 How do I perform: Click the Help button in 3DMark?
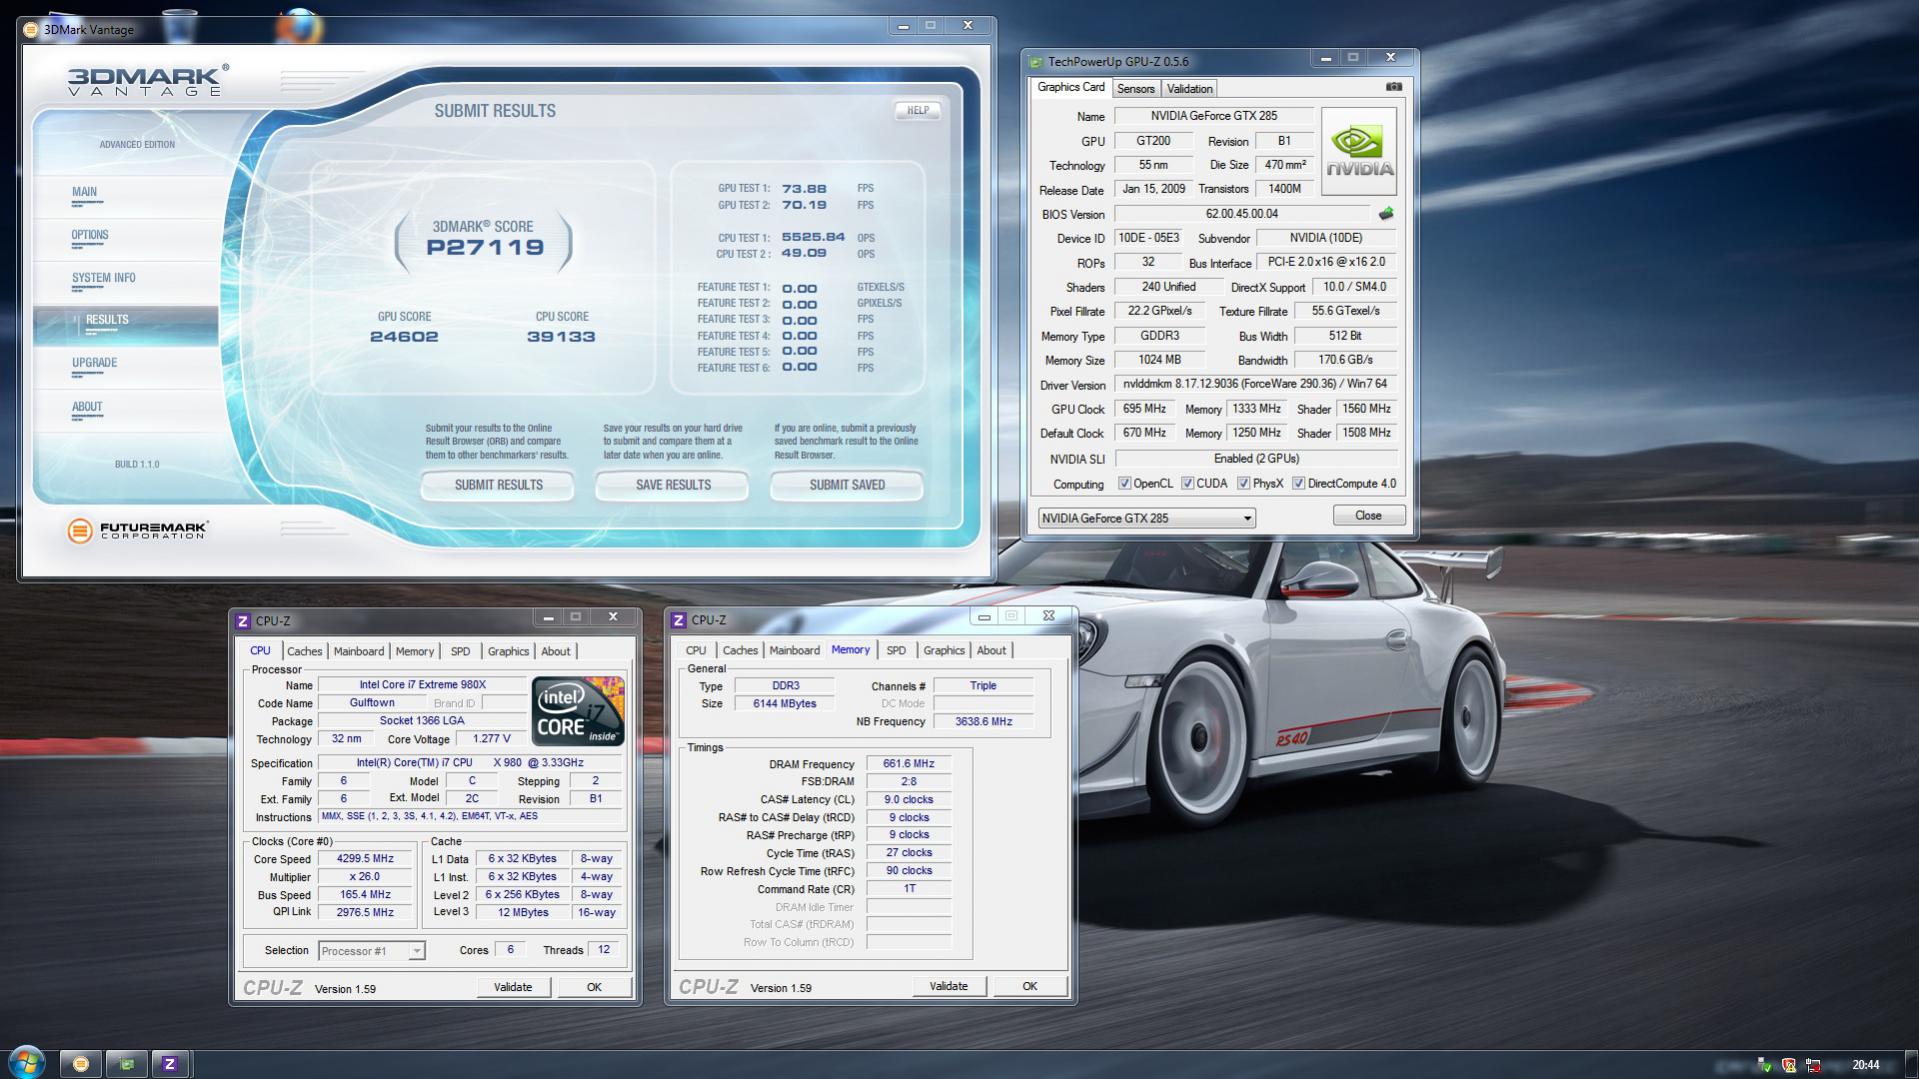pos(917,111)
